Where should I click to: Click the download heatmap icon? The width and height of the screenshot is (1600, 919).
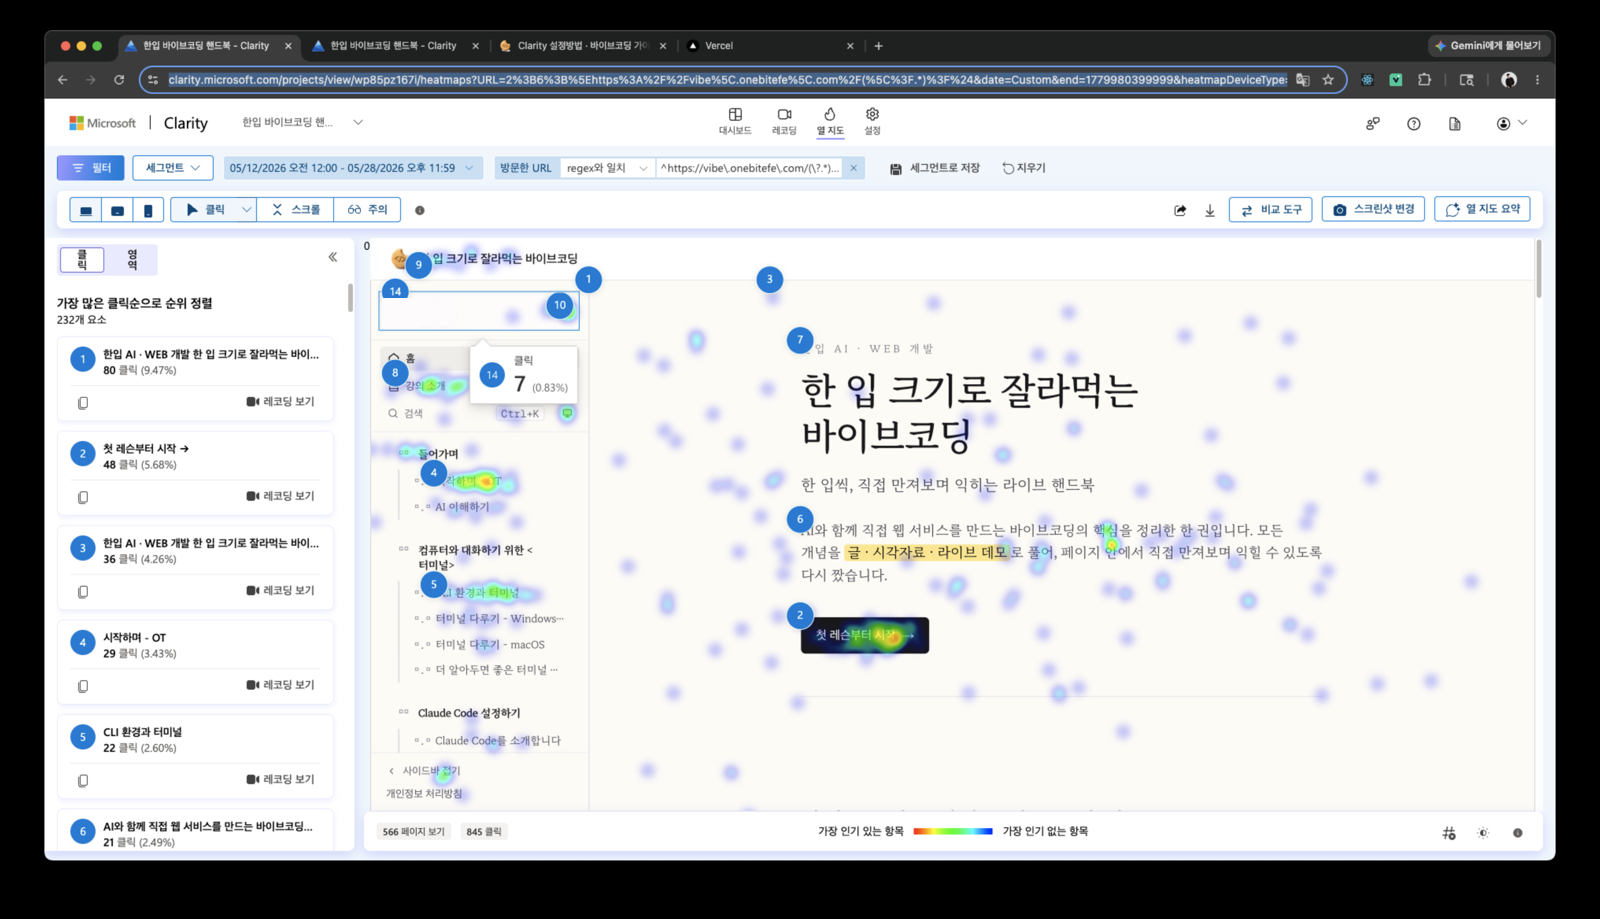click(x=1210, y=210)
